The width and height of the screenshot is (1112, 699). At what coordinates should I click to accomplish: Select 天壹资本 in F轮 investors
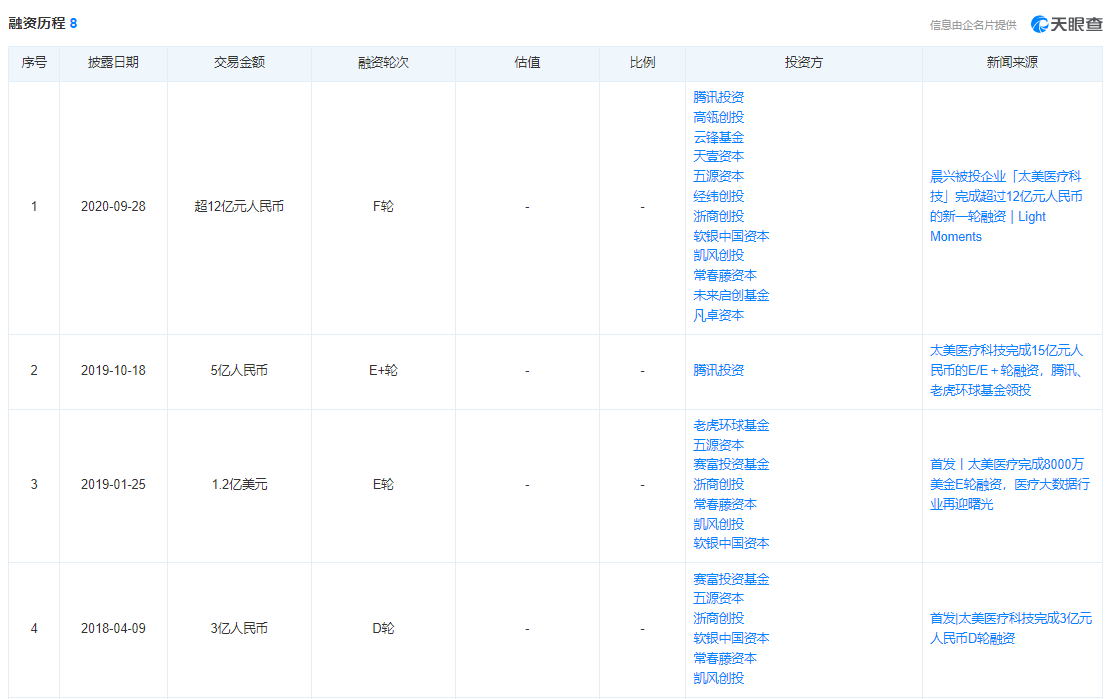coord(718,156)
